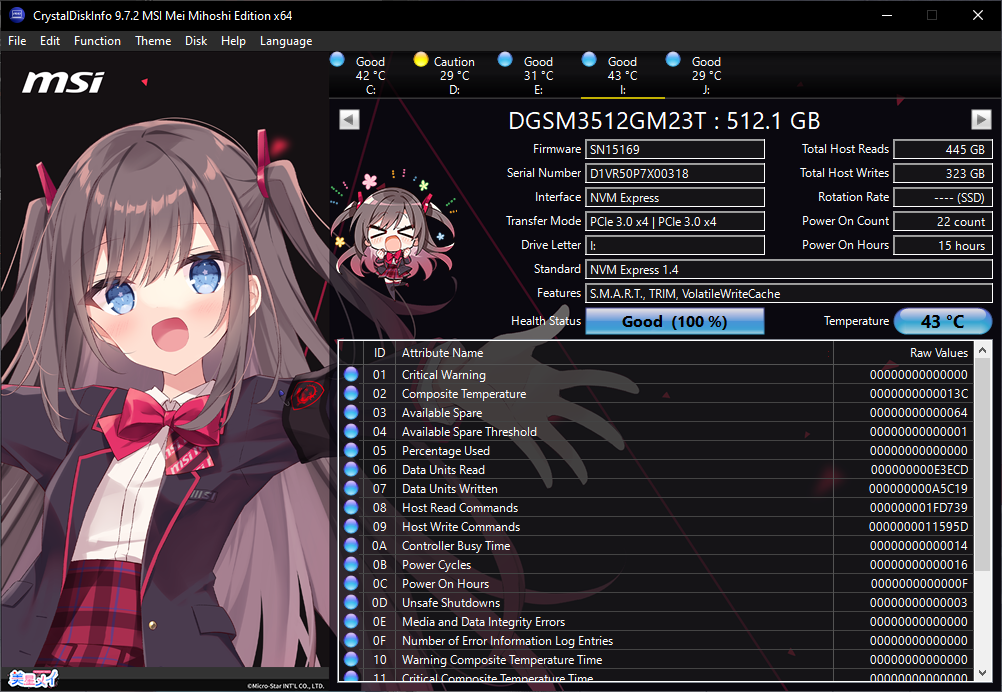Go to next disk with right arrow

981,119
